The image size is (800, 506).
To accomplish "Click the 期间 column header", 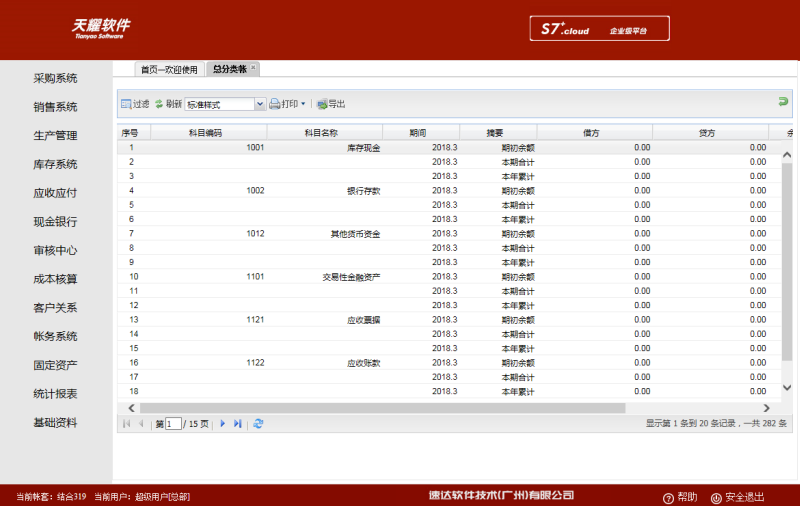I will (x=421, y=133).
